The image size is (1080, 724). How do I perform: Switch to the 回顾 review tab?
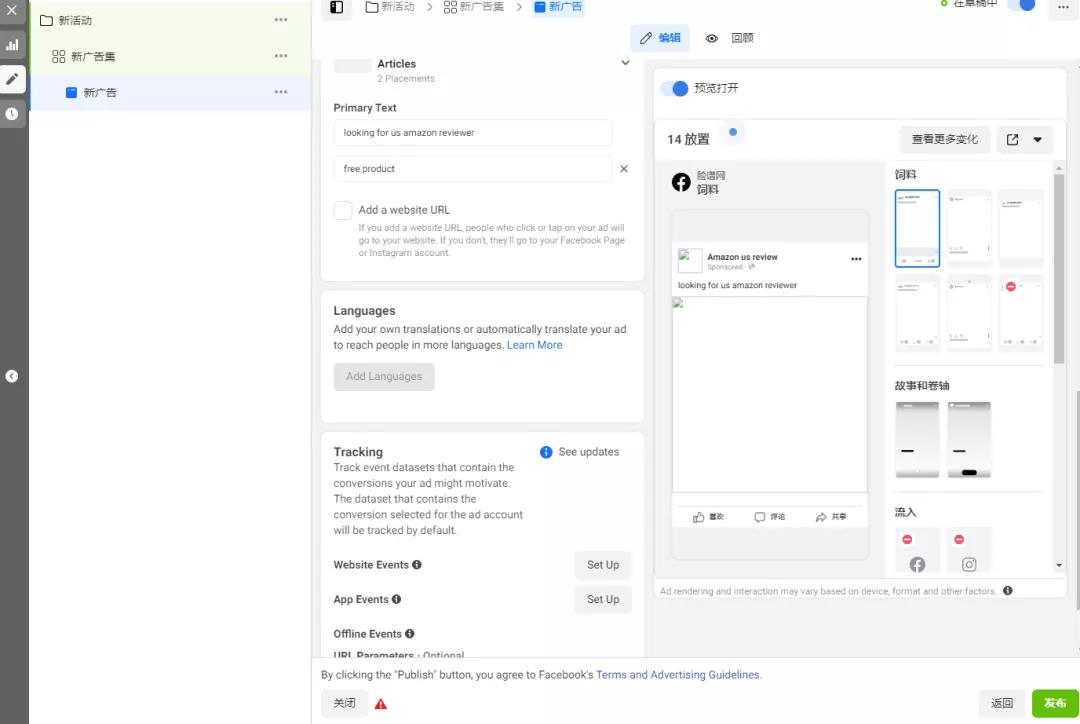(729, 38)
